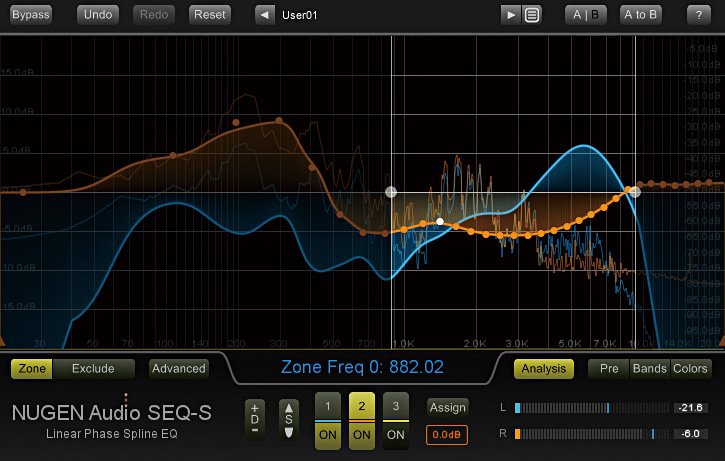Toggle the A | B comparison
The height and width of the screenshot is (461, 725).
pyautogui.click(x=585, y=15)
